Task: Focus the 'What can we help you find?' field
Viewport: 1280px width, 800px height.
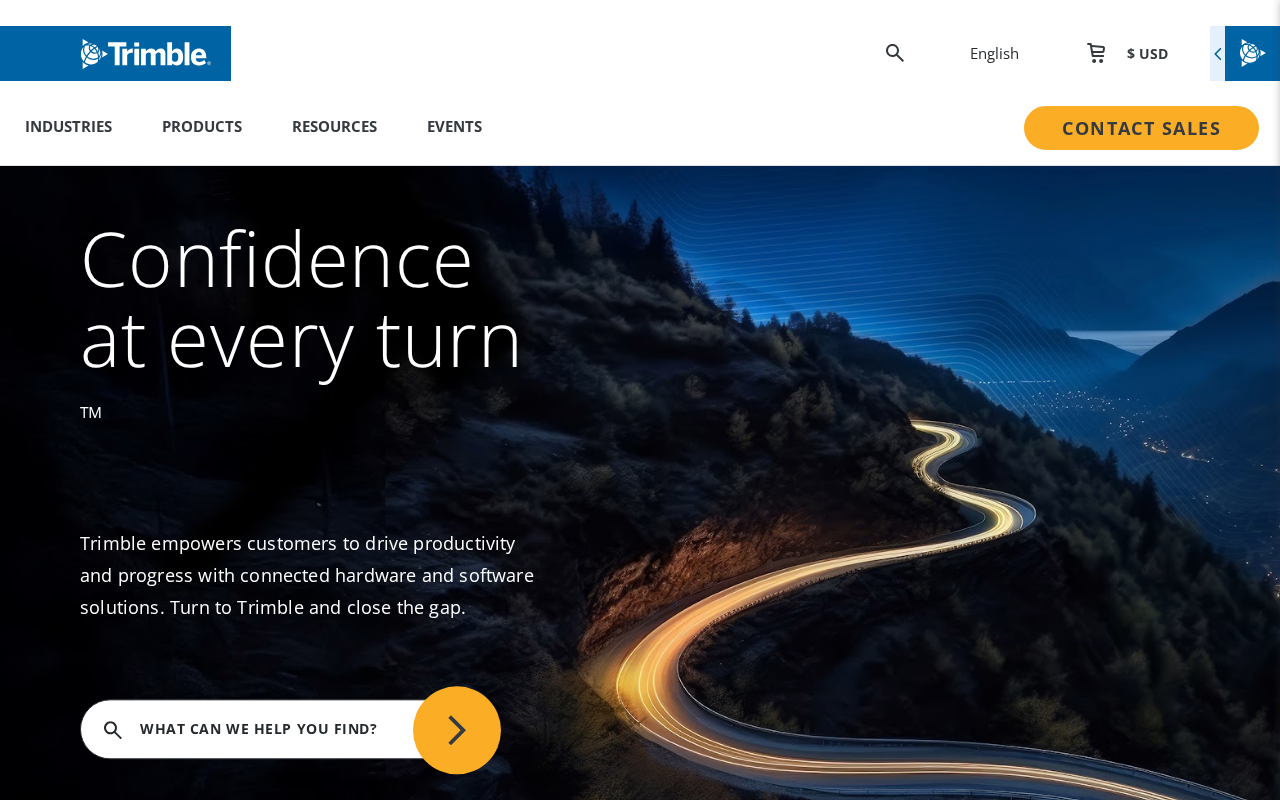Action: [x=258, y=729]
